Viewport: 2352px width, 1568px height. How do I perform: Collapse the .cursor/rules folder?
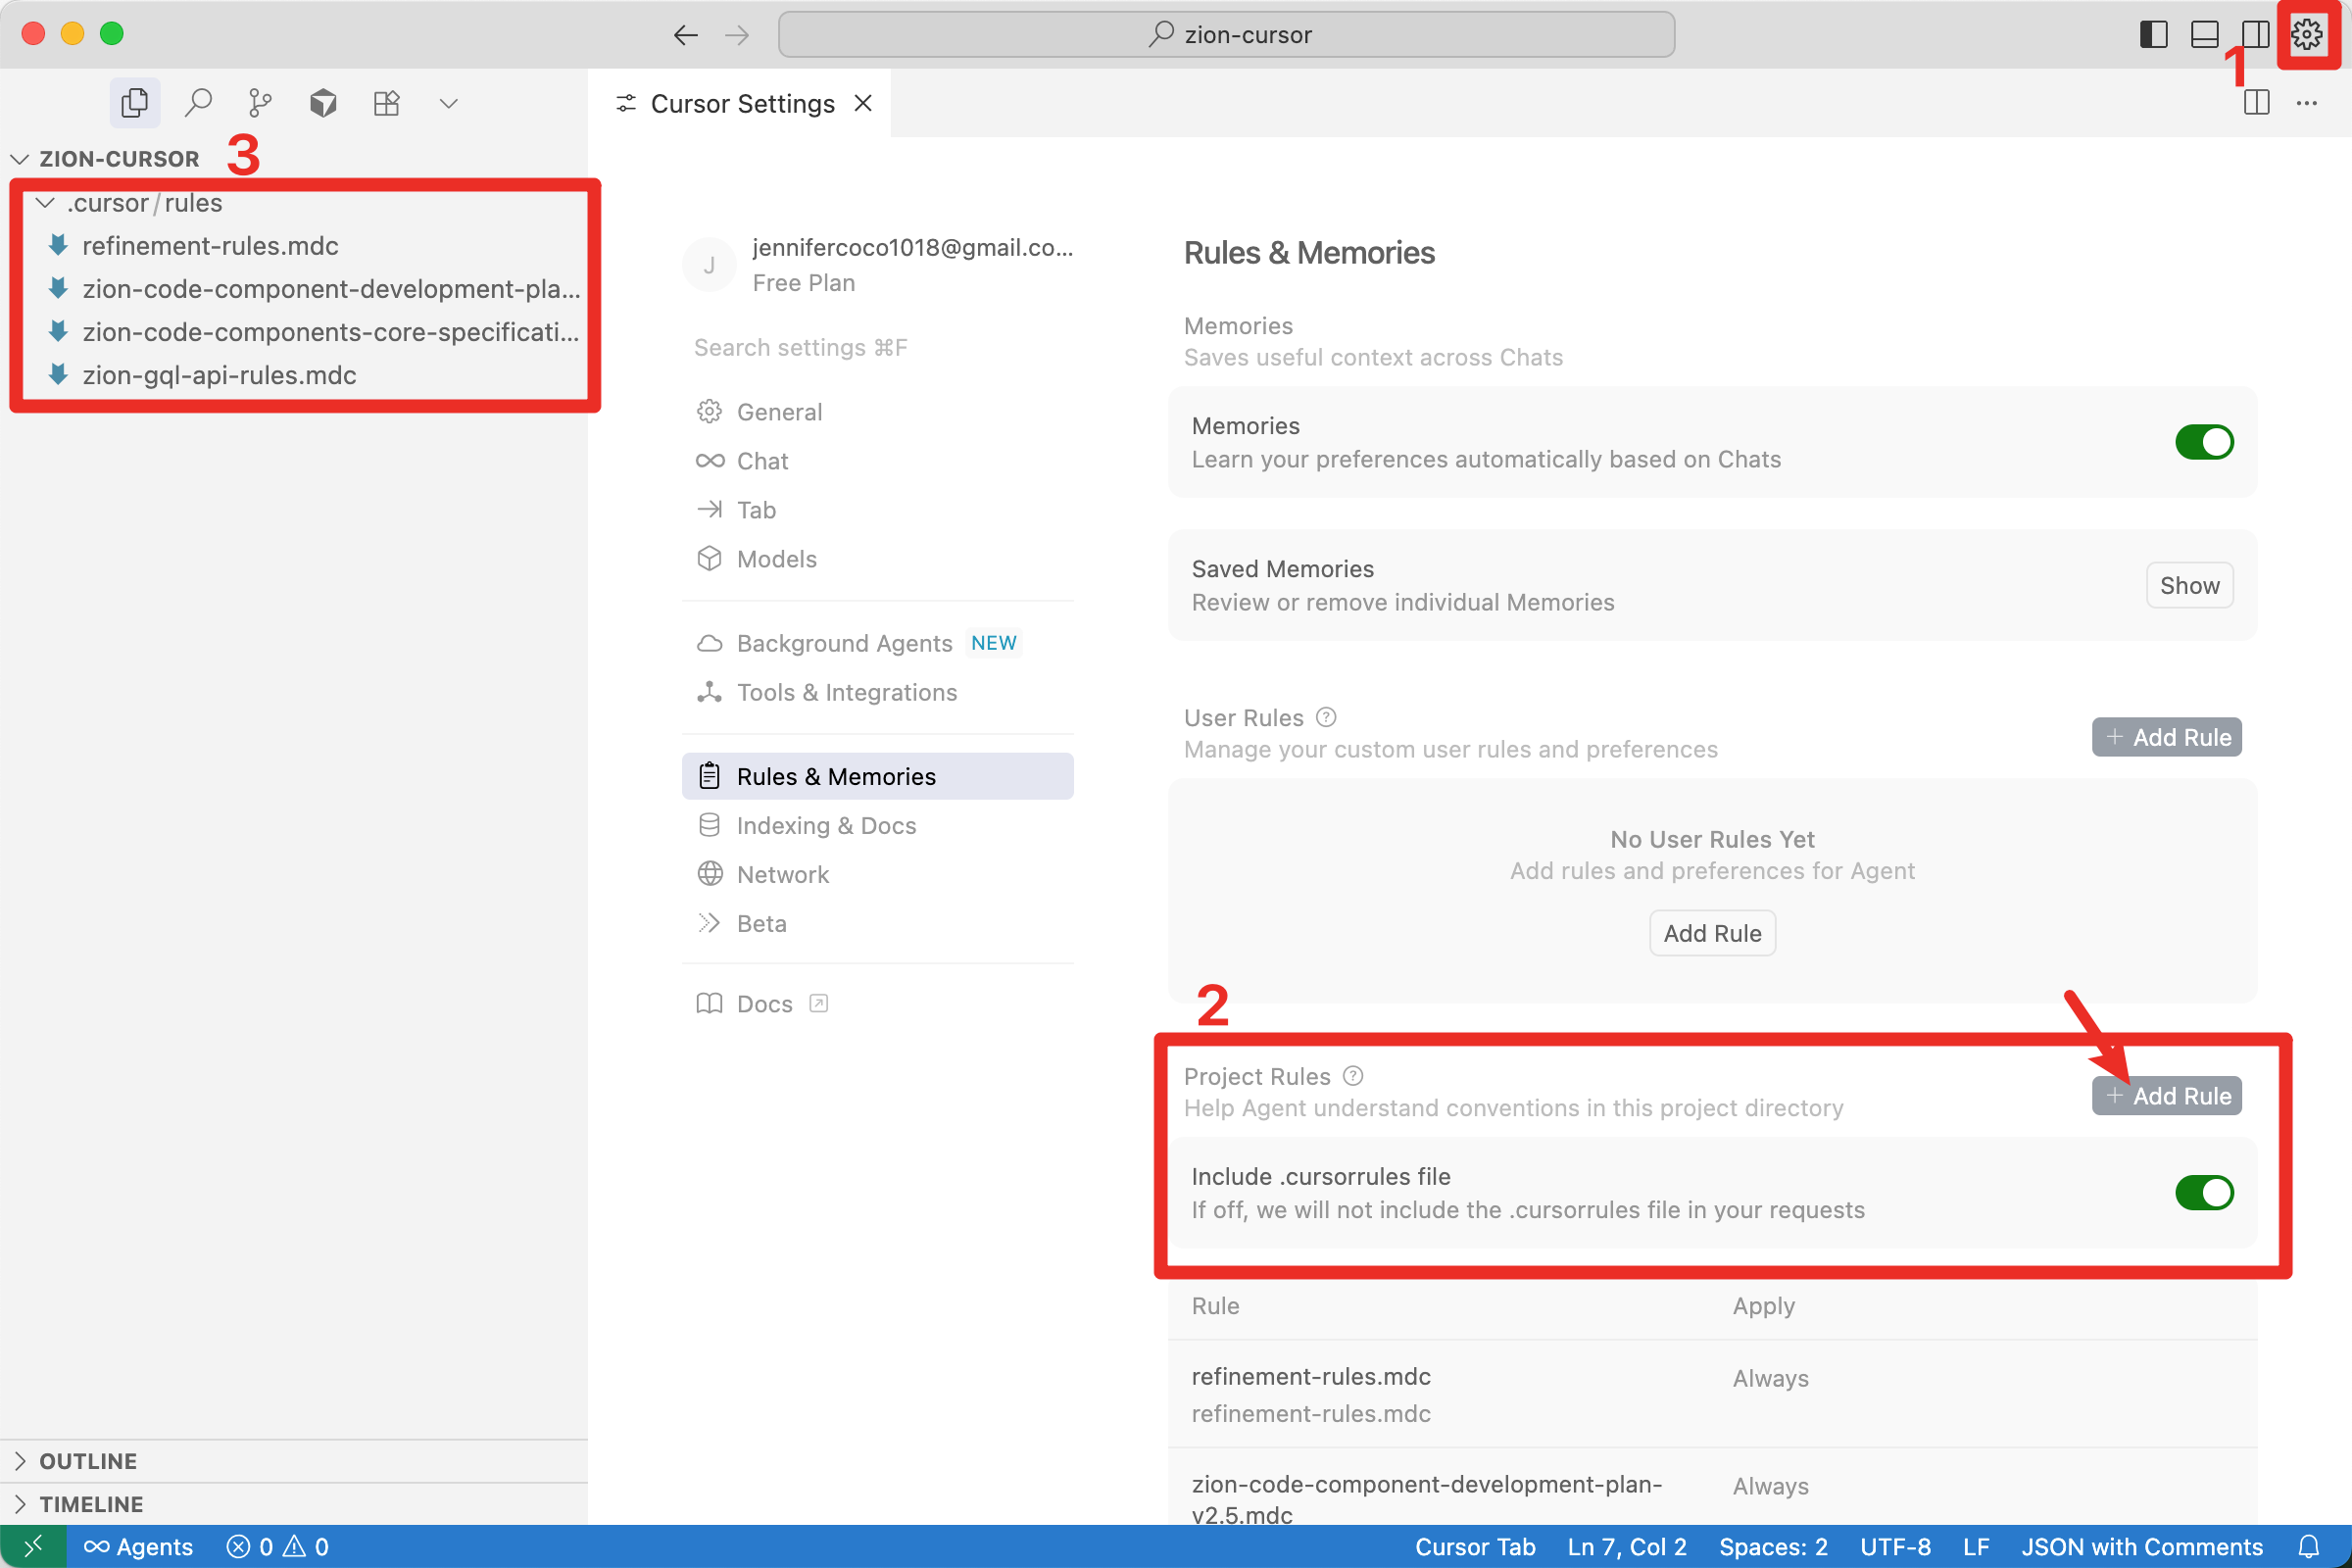[130, 203]
